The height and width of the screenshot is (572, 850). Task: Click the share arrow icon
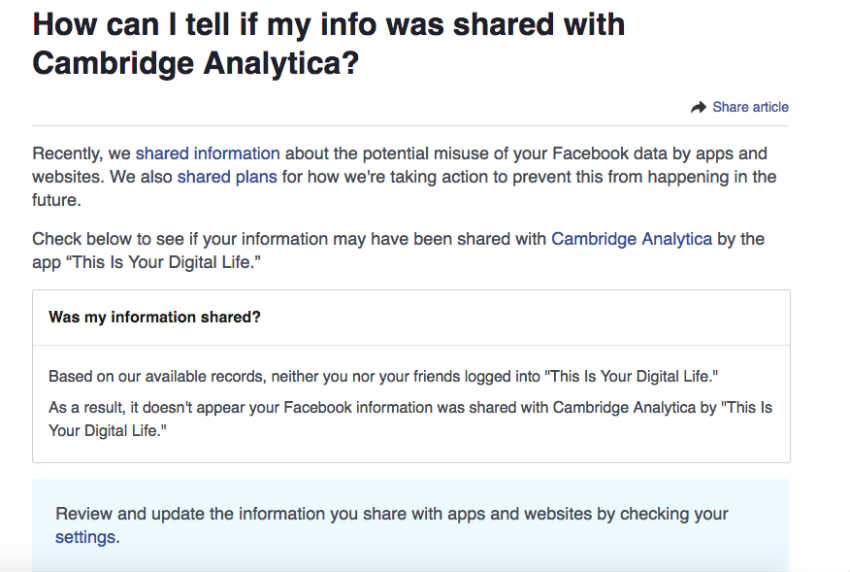tap(698, 107)
